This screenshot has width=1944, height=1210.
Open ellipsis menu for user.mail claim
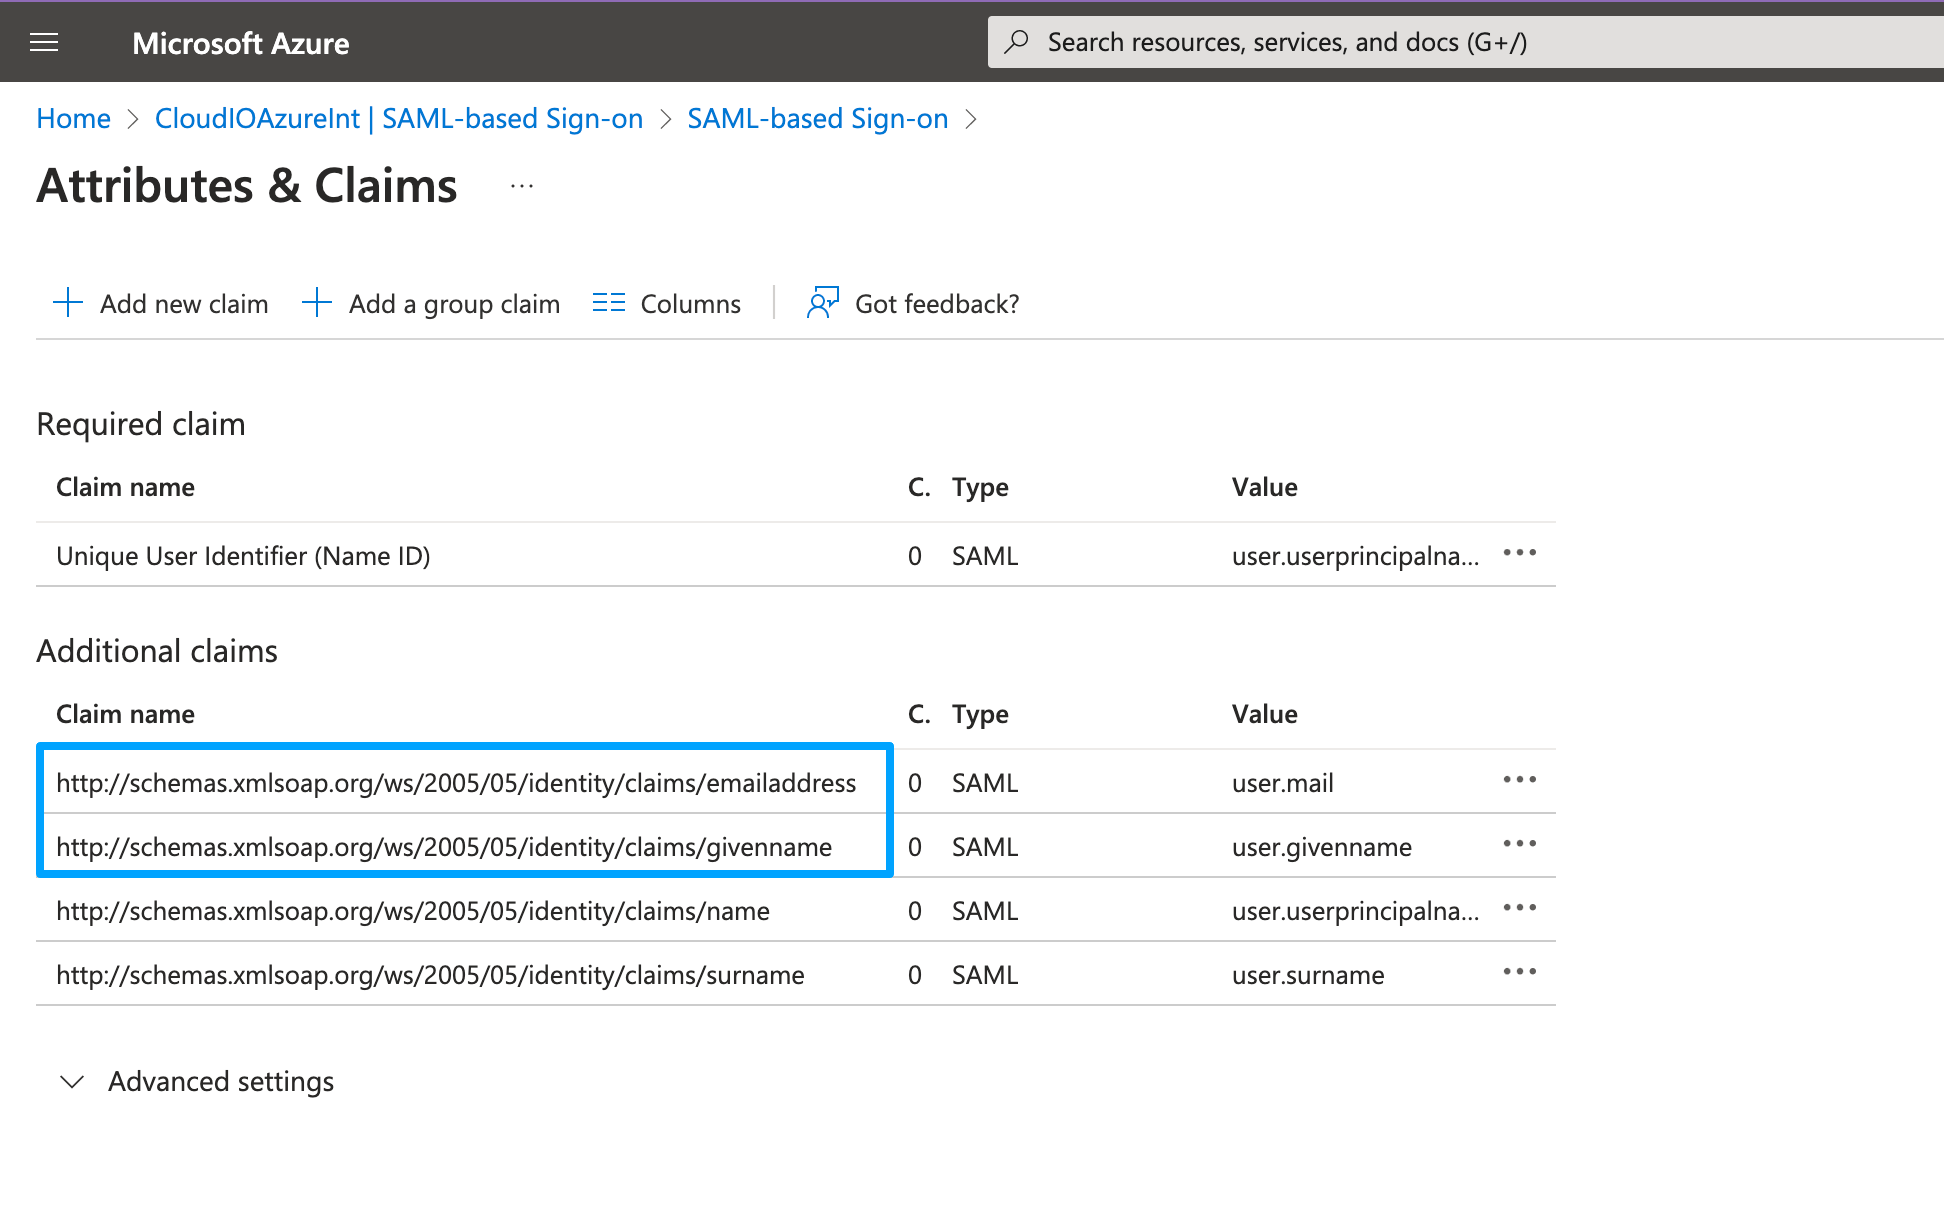(1519, 780)
